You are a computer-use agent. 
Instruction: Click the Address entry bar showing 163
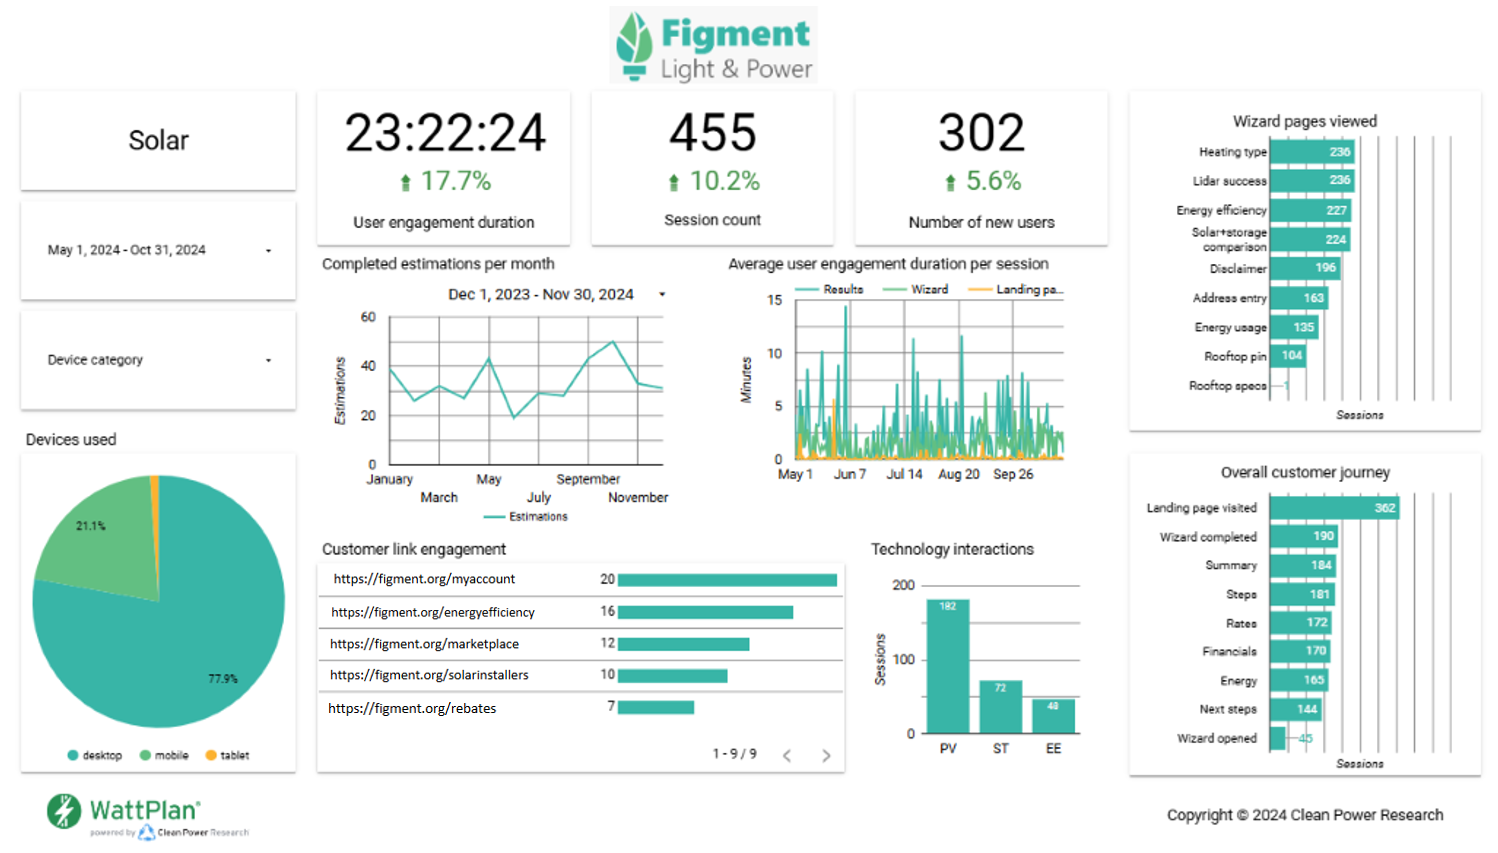point(1299,298)
